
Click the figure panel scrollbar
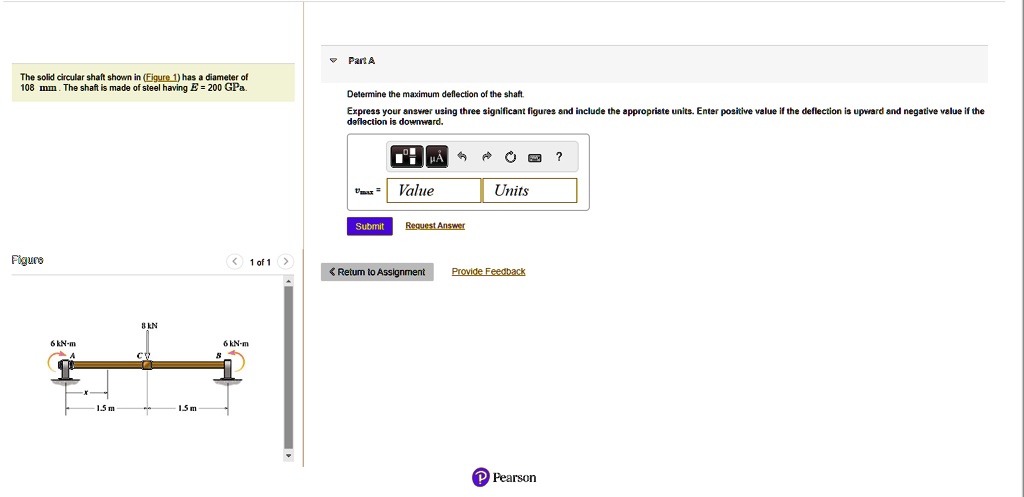pos(289,368)
